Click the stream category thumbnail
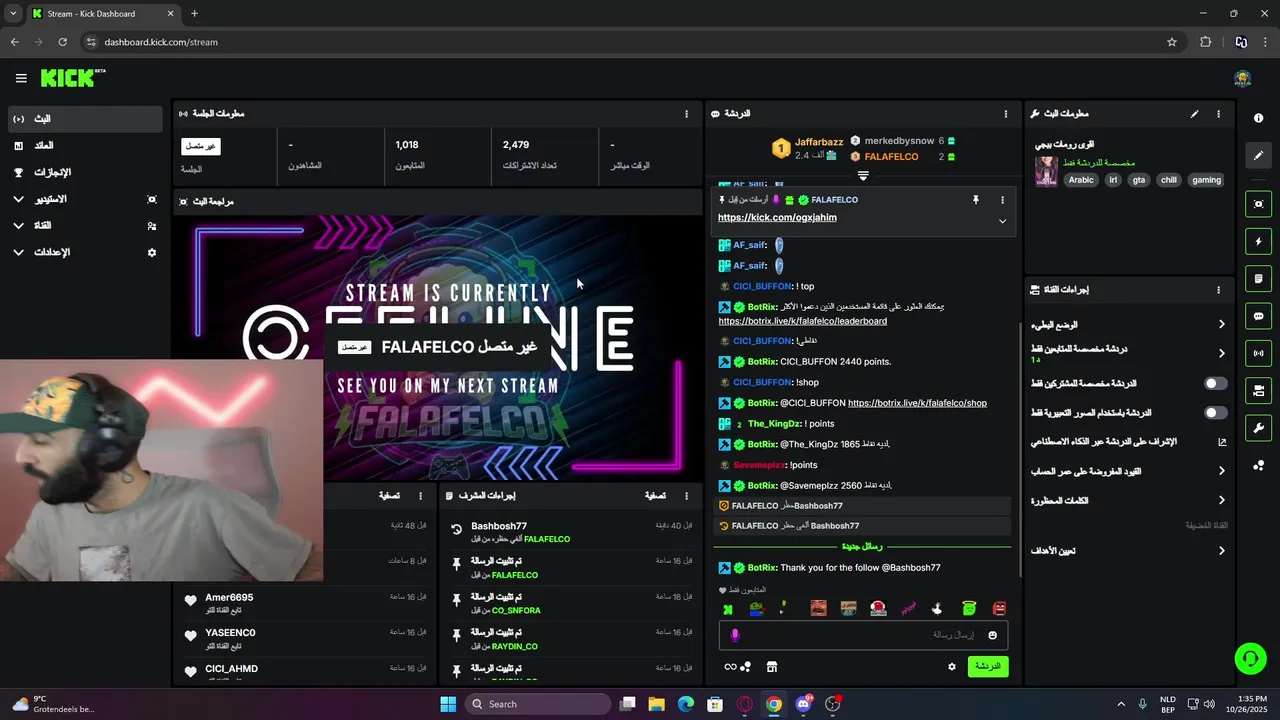This screenshot has height=720, width=1280. point(1046,171)
